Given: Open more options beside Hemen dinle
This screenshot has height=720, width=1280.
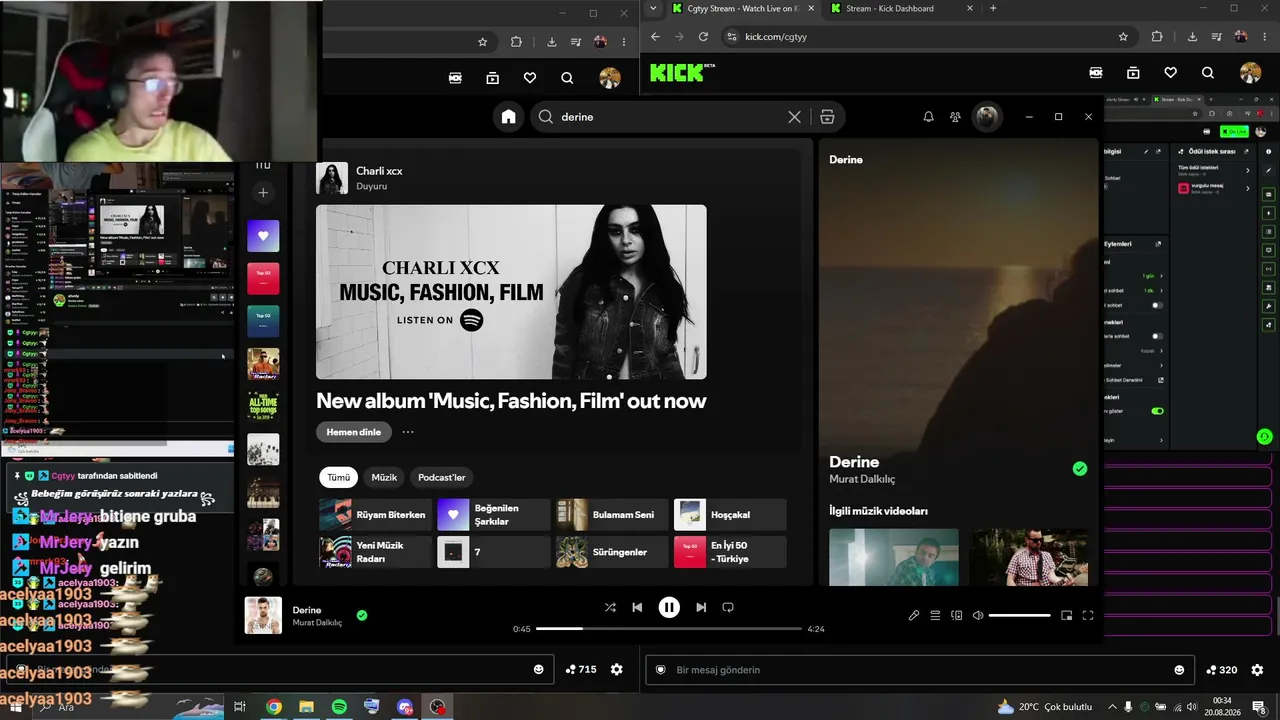Looking at the screenshot, I should (x=408, y=432).
